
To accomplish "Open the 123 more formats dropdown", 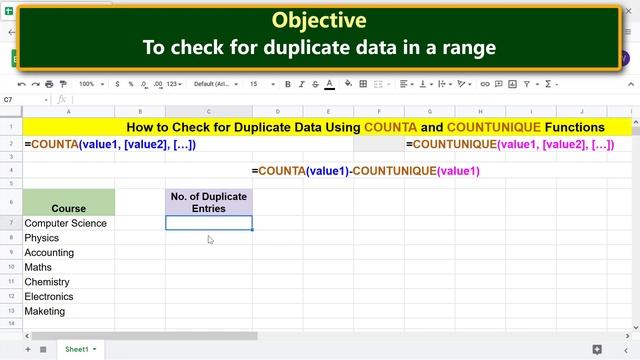I will tap(174, 84).
